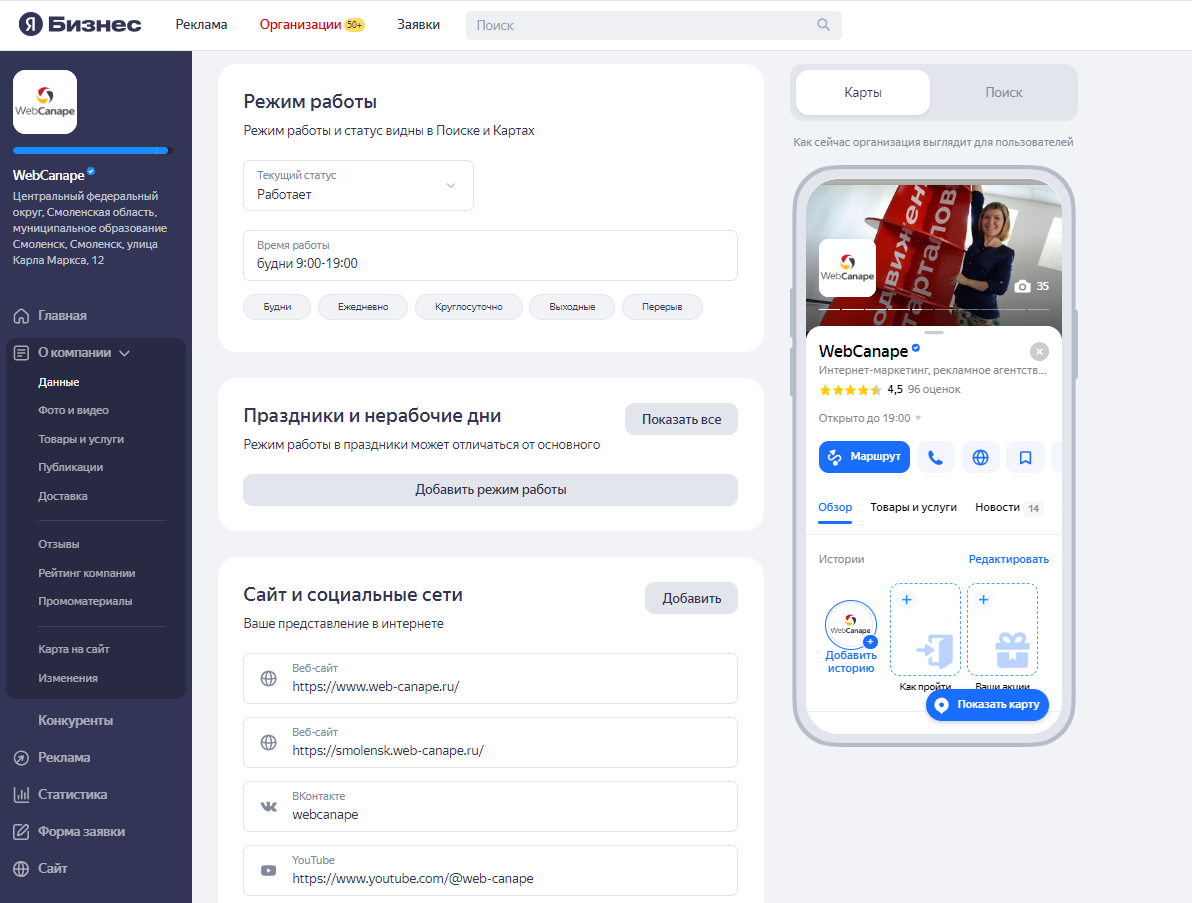Viewport: 1192px width, 903px height.
Task: Click the Показать все button
Action: coord(681,419)
